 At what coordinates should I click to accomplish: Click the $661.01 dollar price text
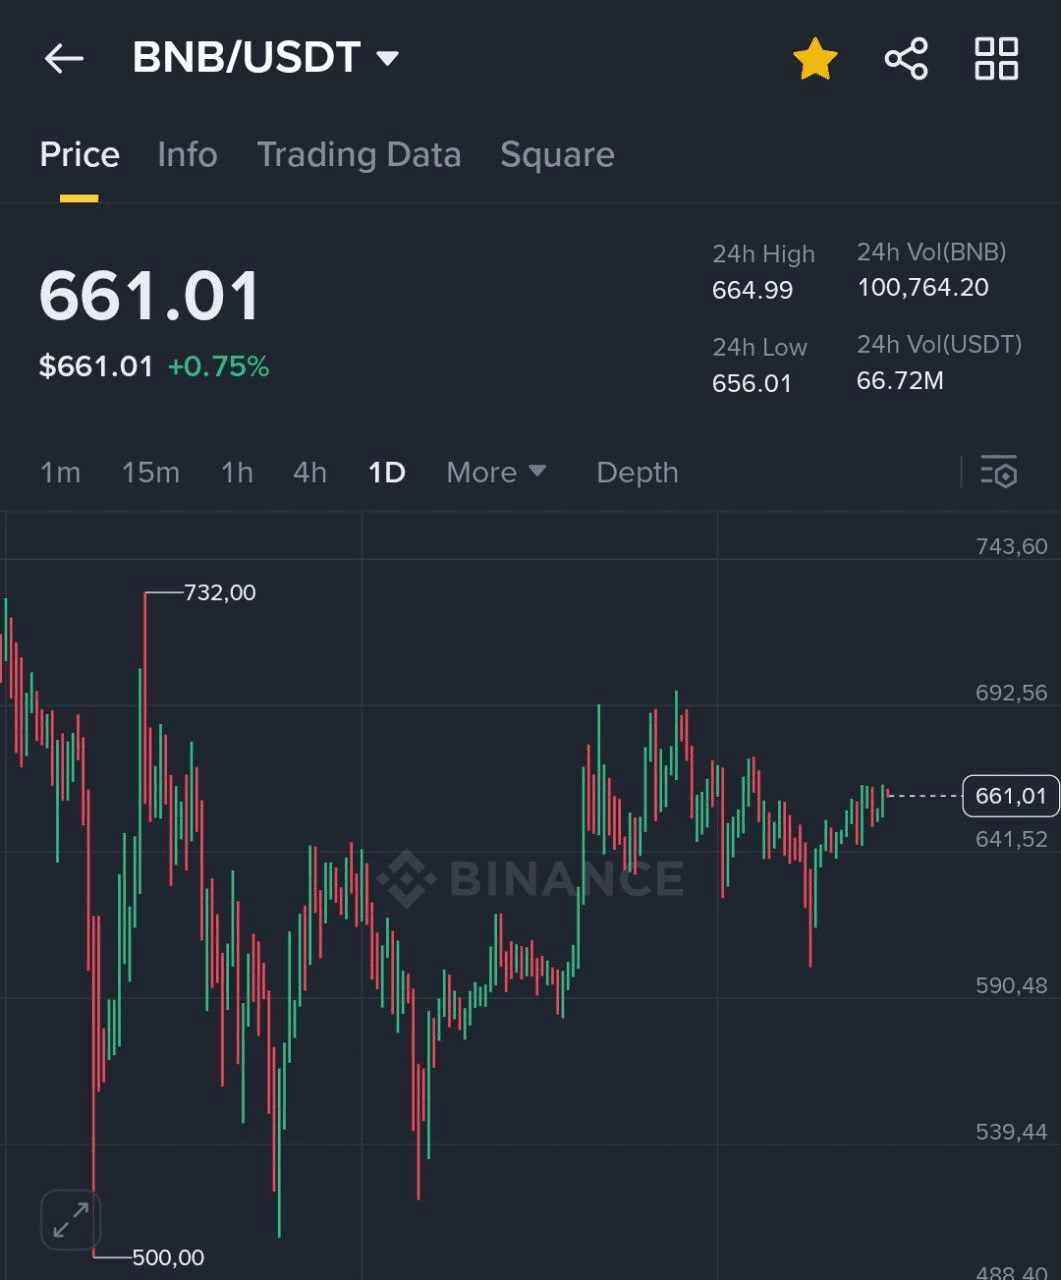96,366
